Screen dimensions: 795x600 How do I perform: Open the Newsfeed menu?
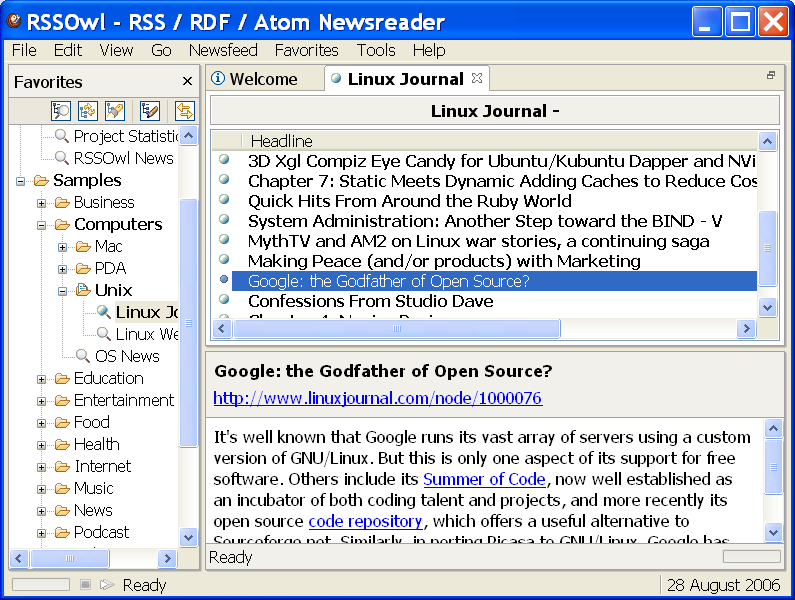[223, 50]
